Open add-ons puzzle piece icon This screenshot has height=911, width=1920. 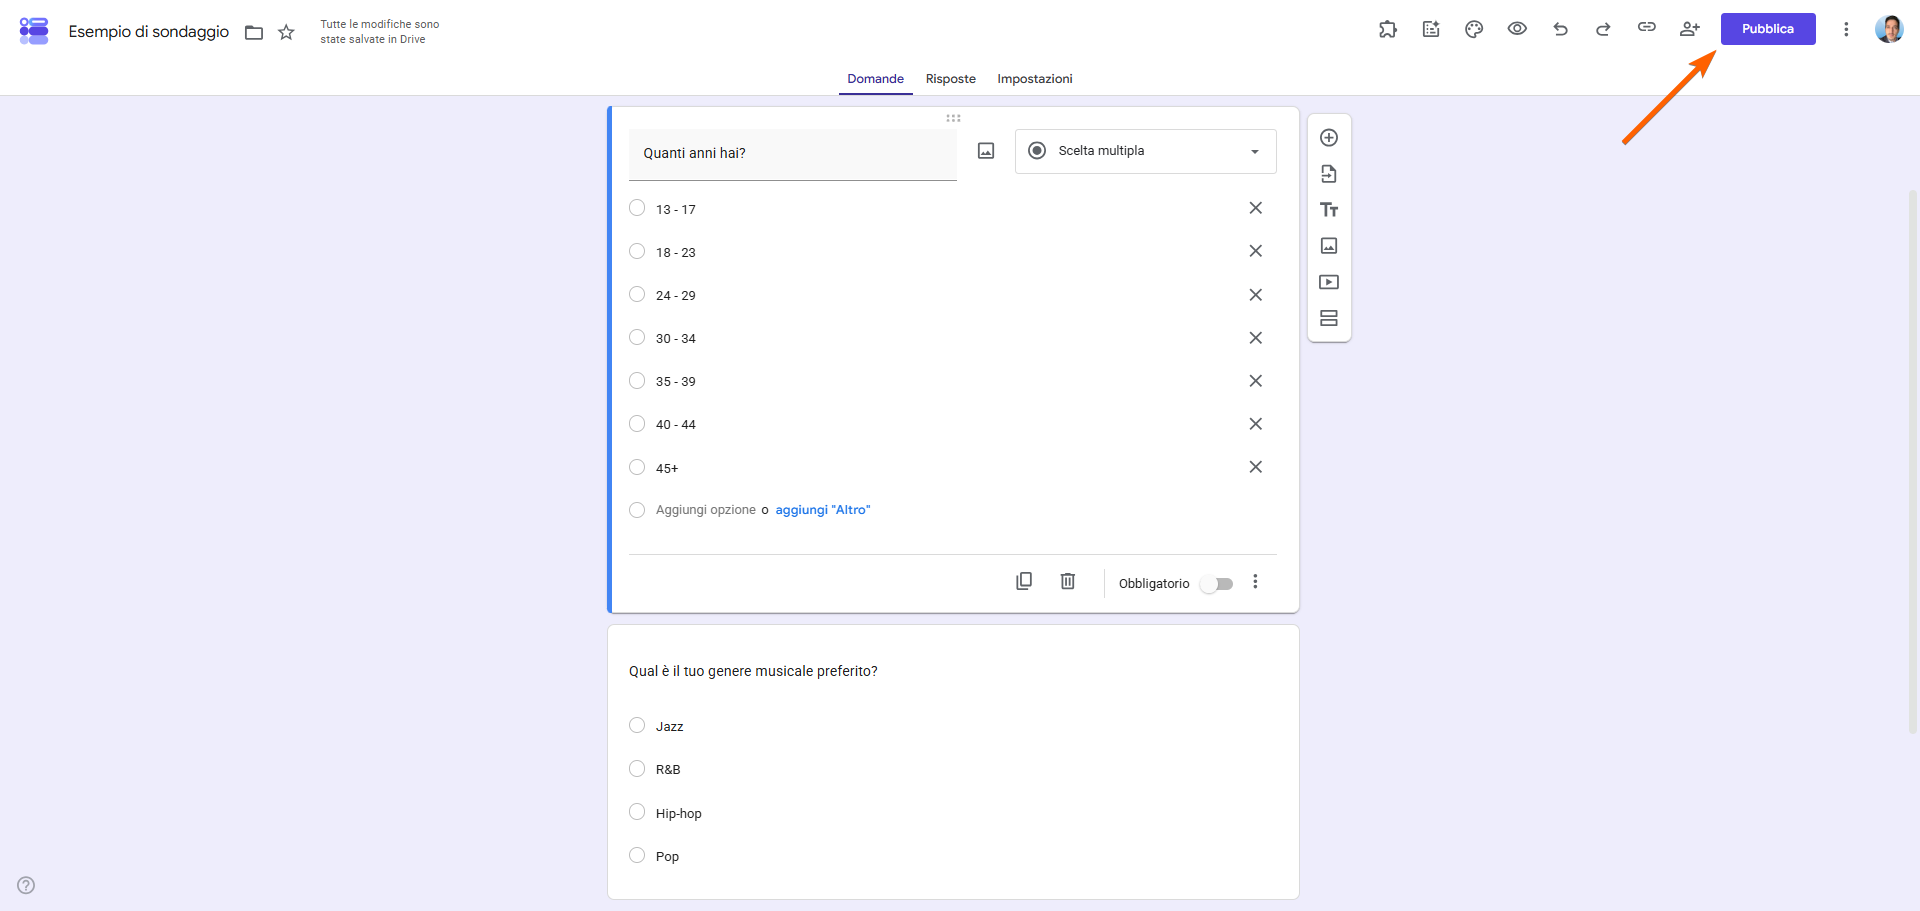tap(1388, 29)
